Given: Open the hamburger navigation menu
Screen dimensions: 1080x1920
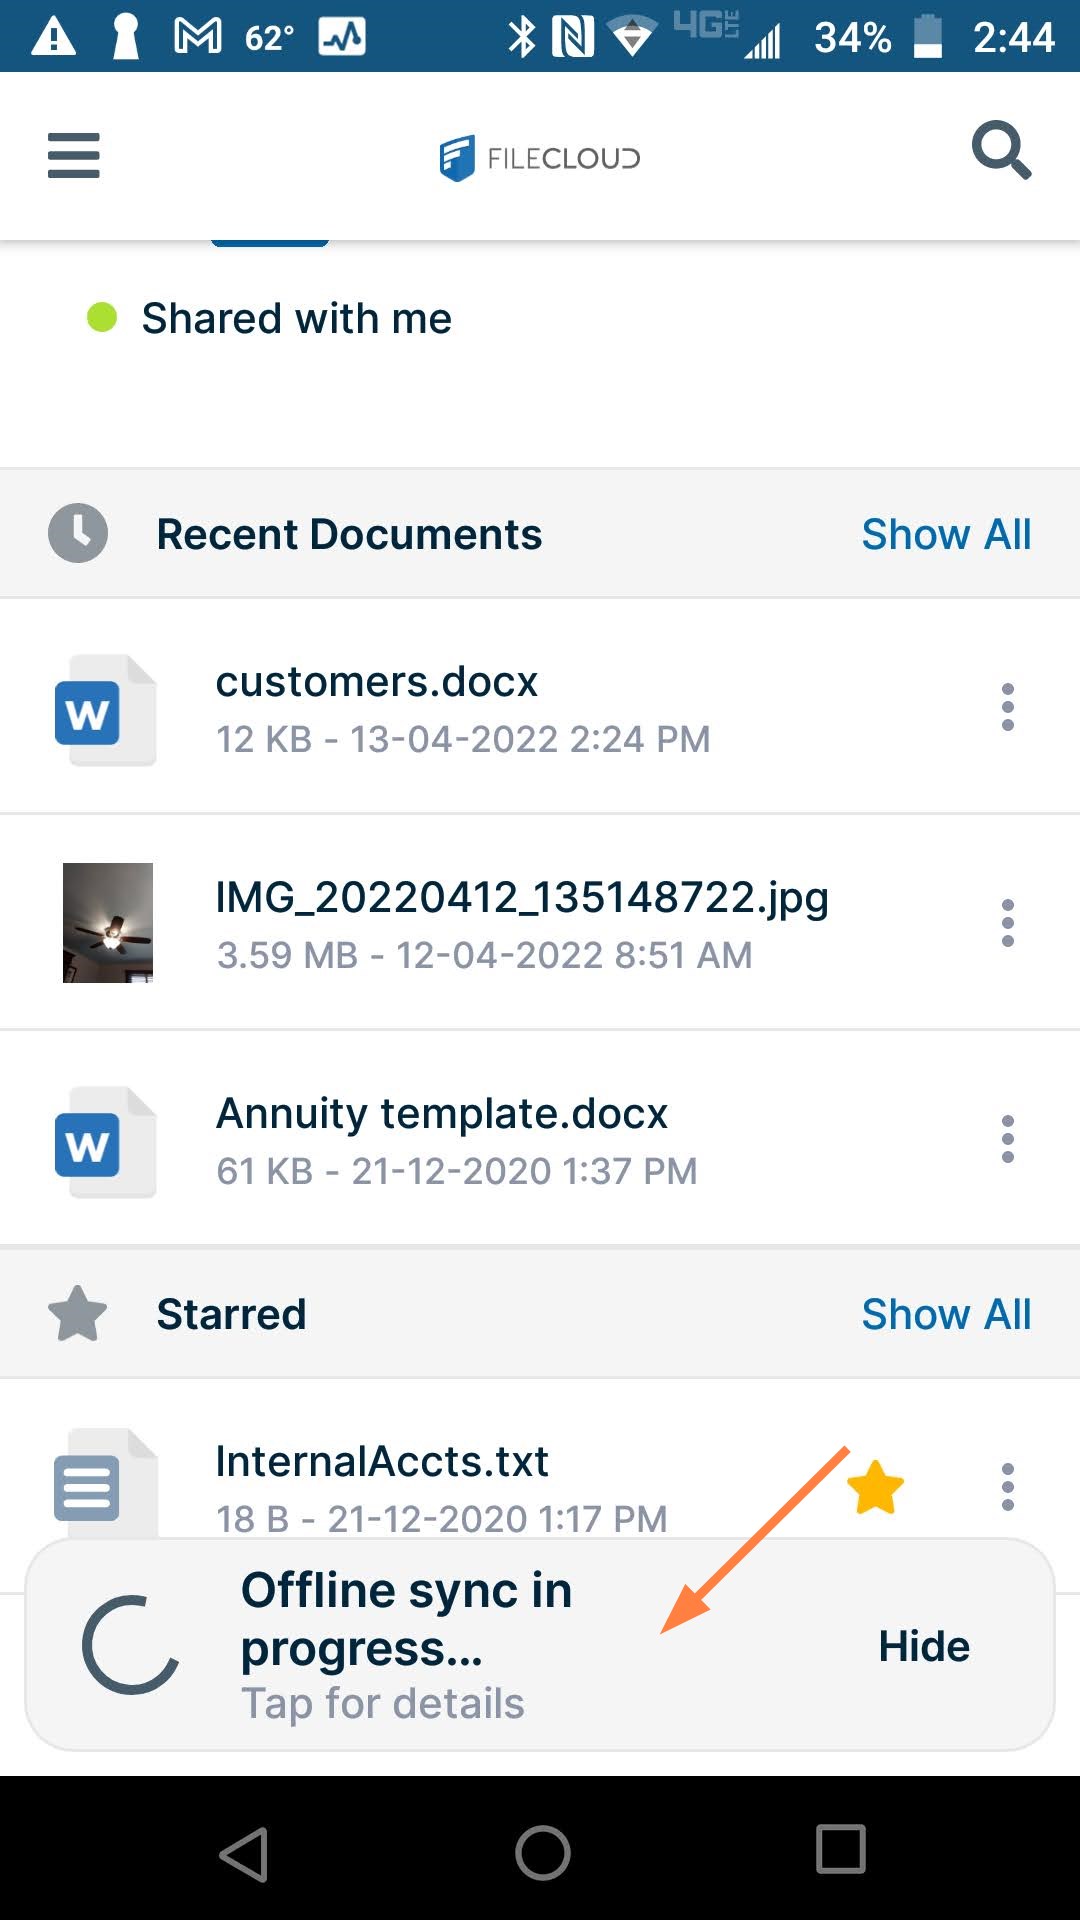Looking at the screenshot, I should point(74,156).
